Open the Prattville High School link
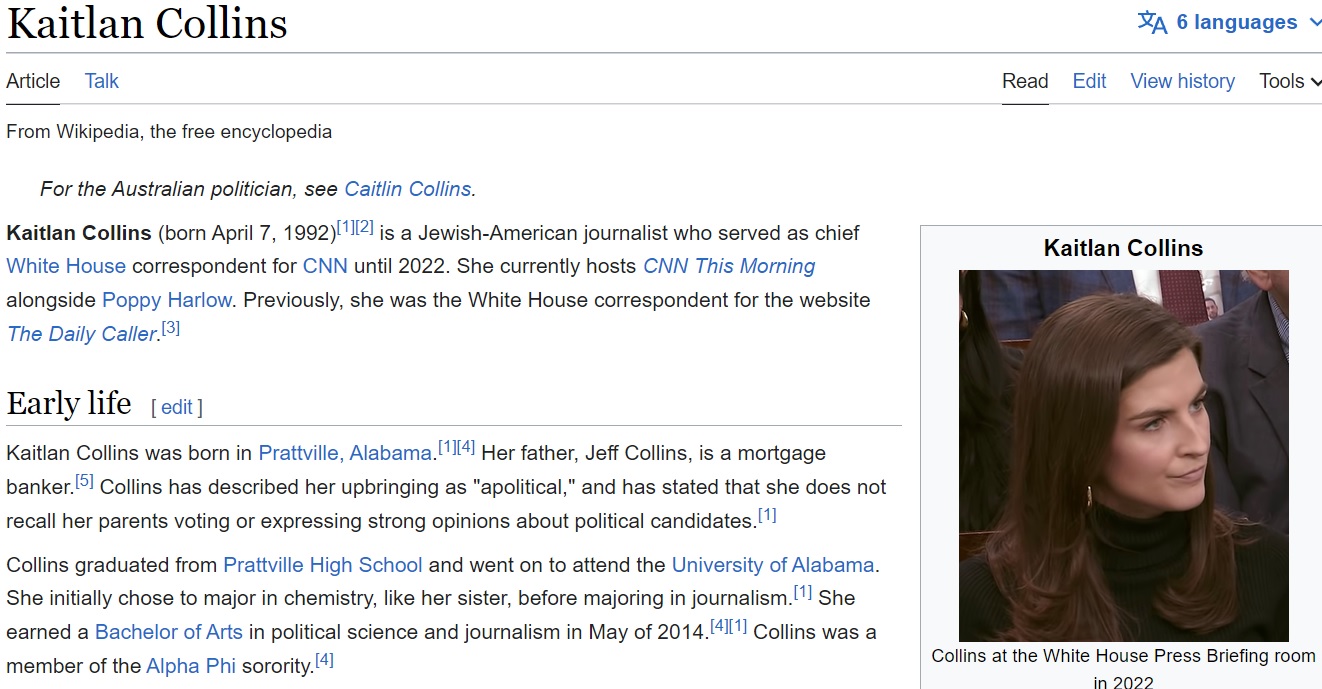 pos(323,565)
